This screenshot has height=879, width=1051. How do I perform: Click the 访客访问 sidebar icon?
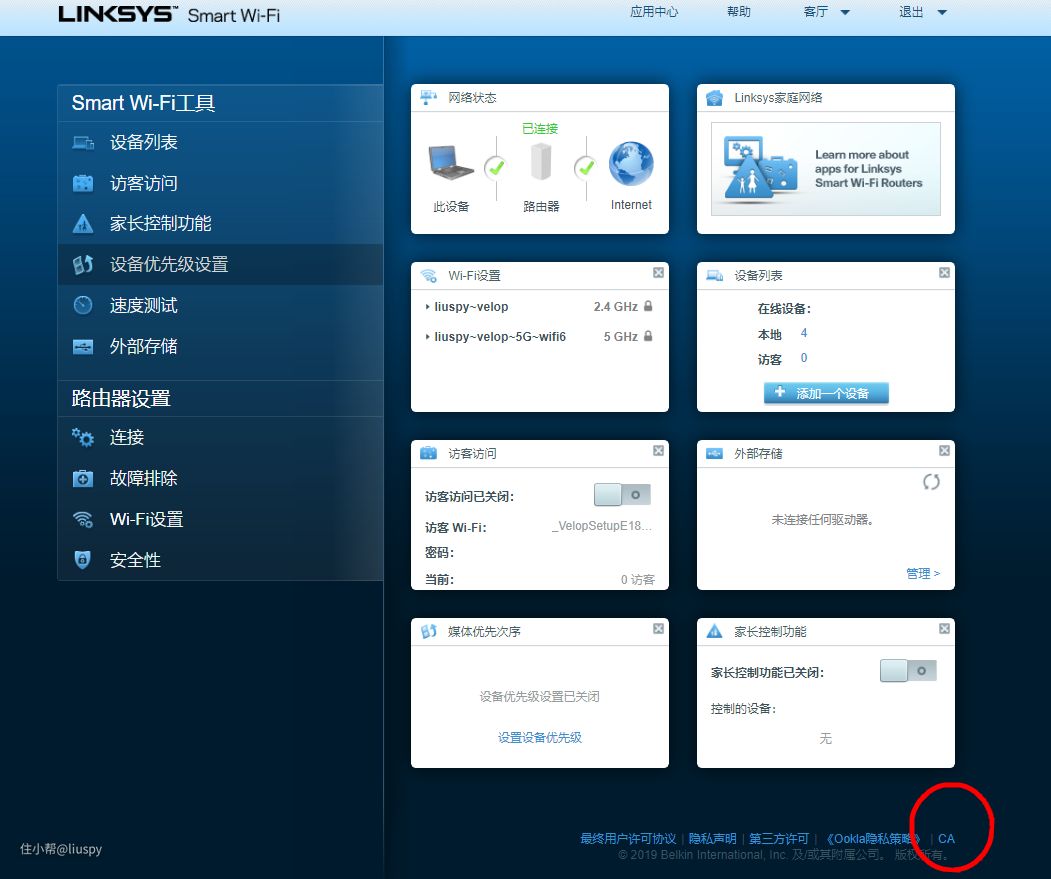coord(83,184)
